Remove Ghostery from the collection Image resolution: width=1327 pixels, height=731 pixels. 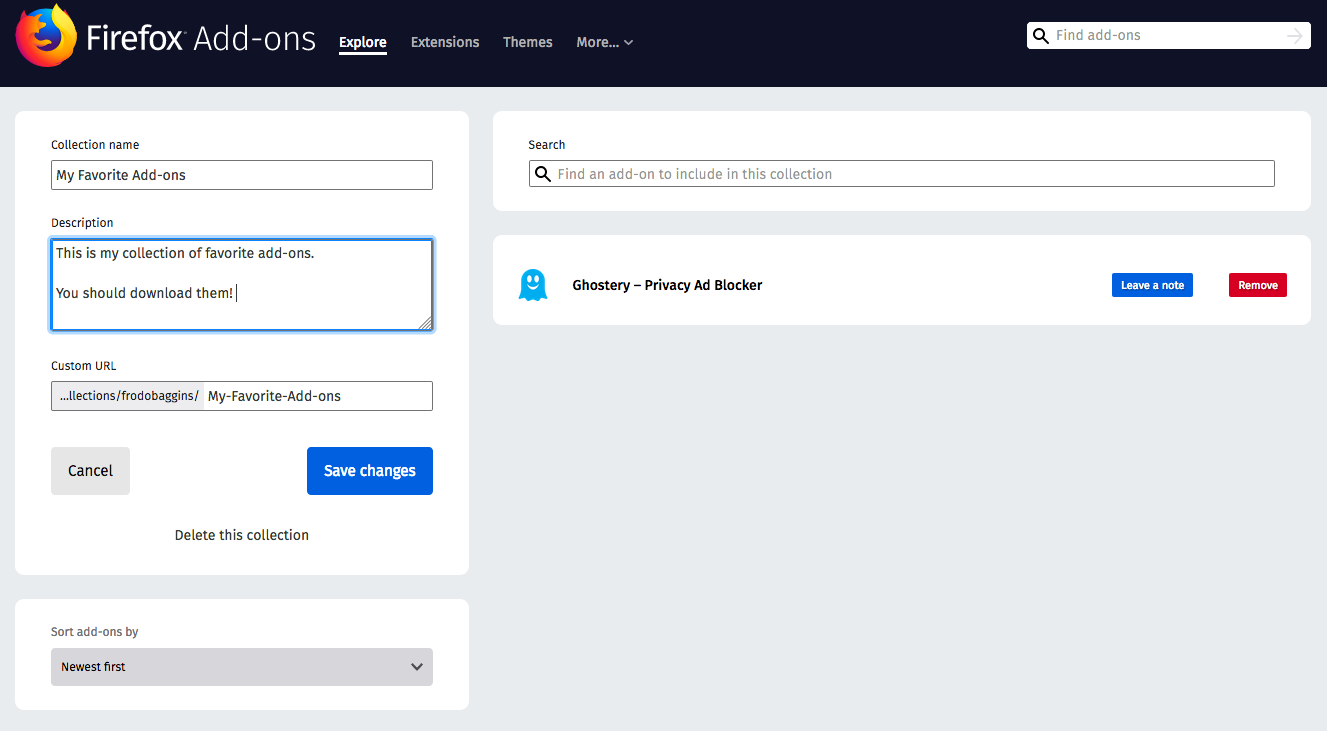pyautogui.click(x=1258, y=285)
